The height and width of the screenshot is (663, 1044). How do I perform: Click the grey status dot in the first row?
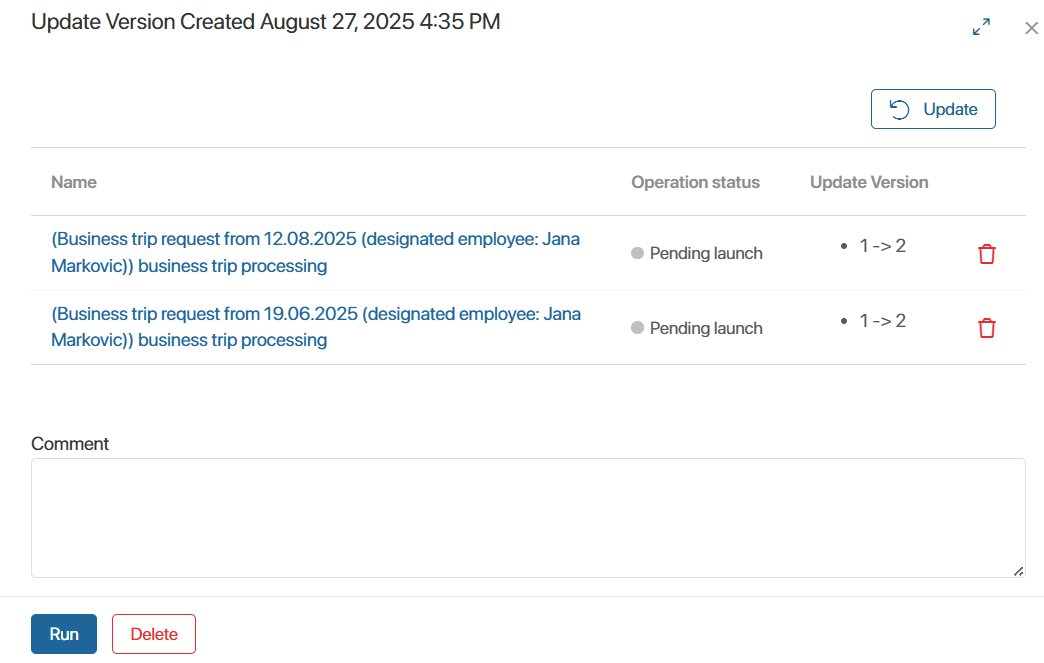coord(637,253)
